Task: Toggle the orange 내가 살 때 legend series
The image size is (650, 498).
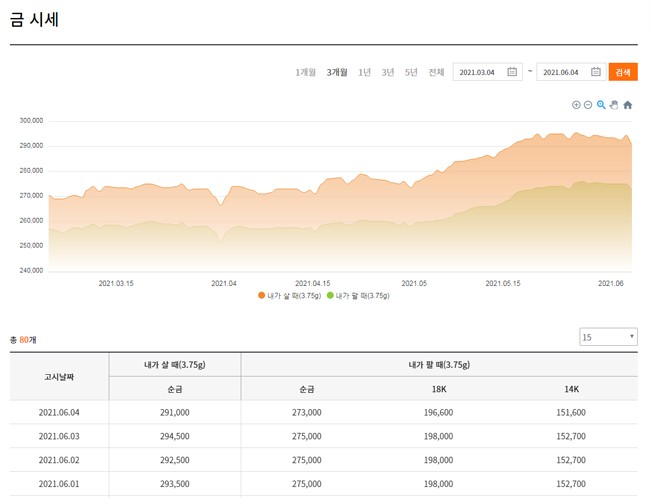Action: pos(289,296)
